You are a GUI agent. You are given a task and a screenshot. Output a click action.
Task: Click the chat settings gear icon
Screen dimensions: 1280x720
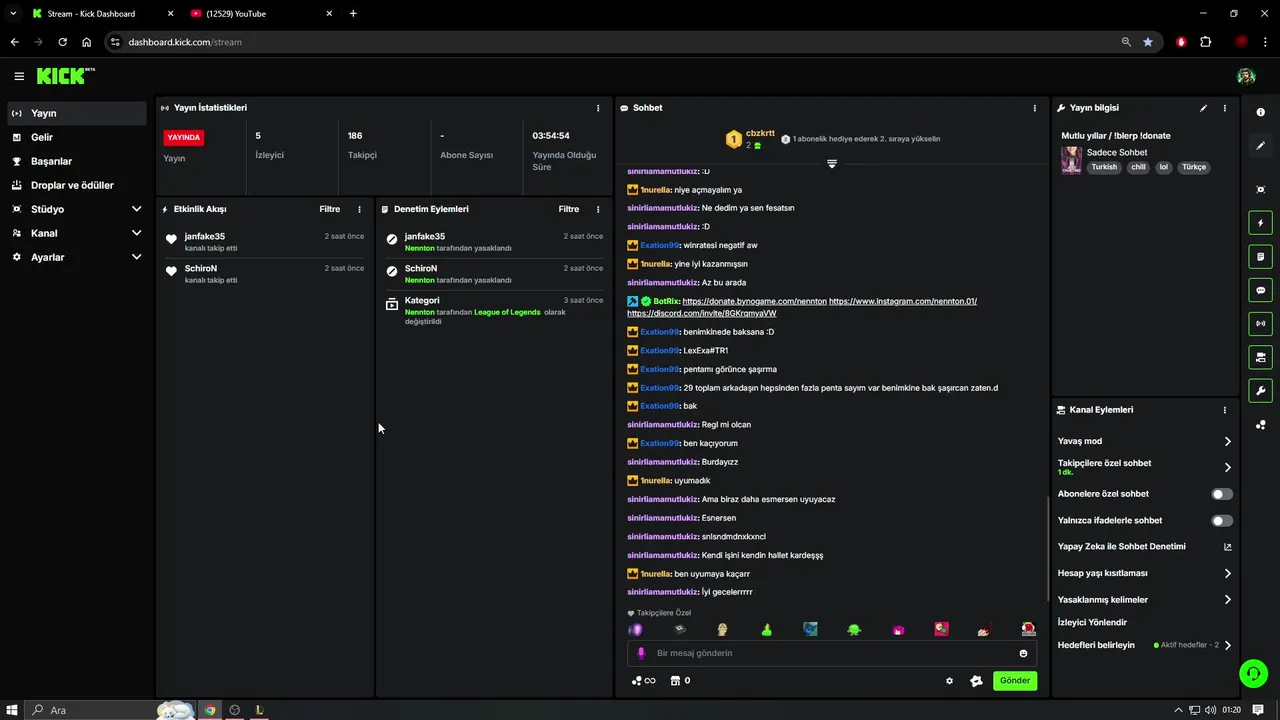949,681
